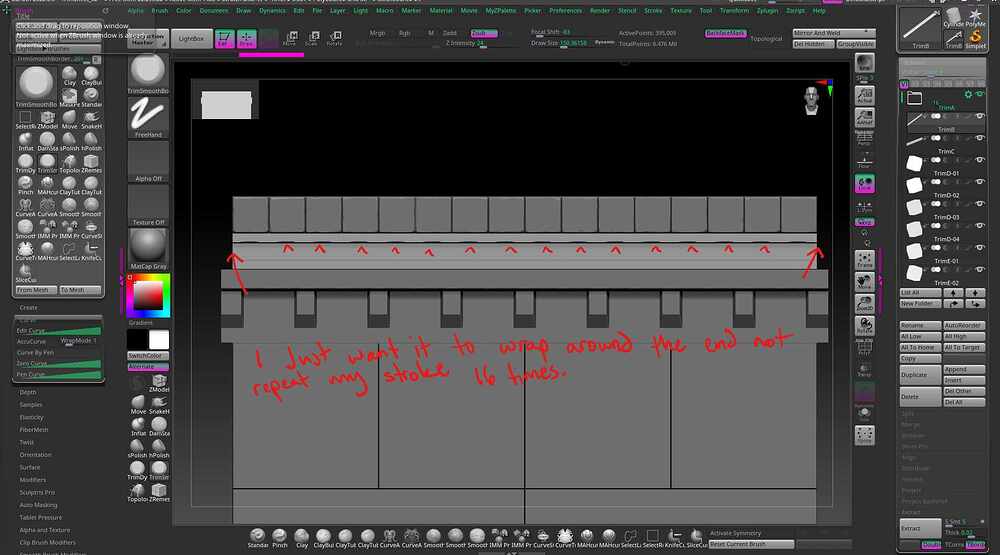Open the subtool folder settings gear
The image size is (1000, 555).
pyautogui.click(x=968, y=94)
